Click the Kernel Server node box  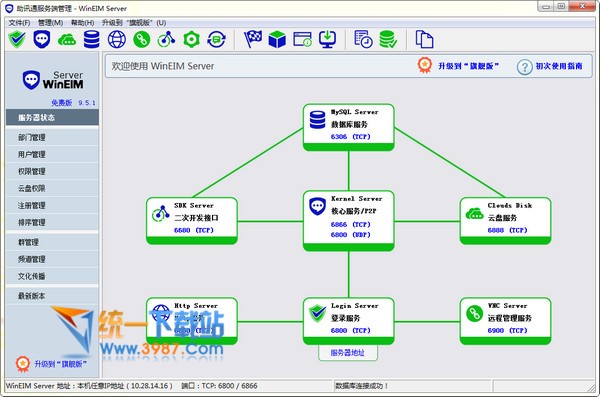(349, 221)
